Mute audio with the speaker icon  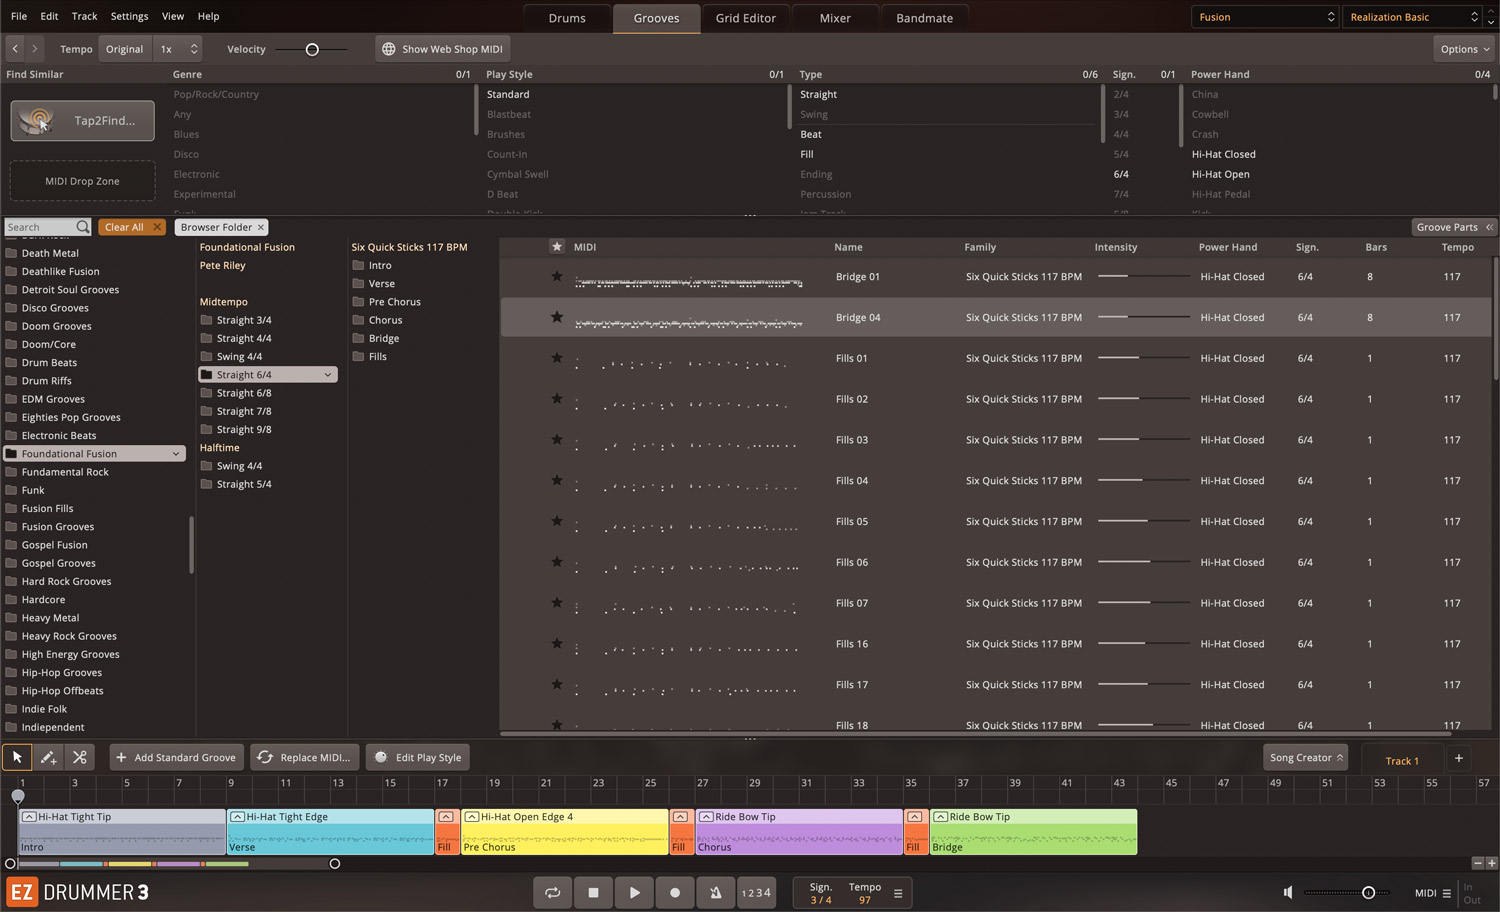[1288, 892]
